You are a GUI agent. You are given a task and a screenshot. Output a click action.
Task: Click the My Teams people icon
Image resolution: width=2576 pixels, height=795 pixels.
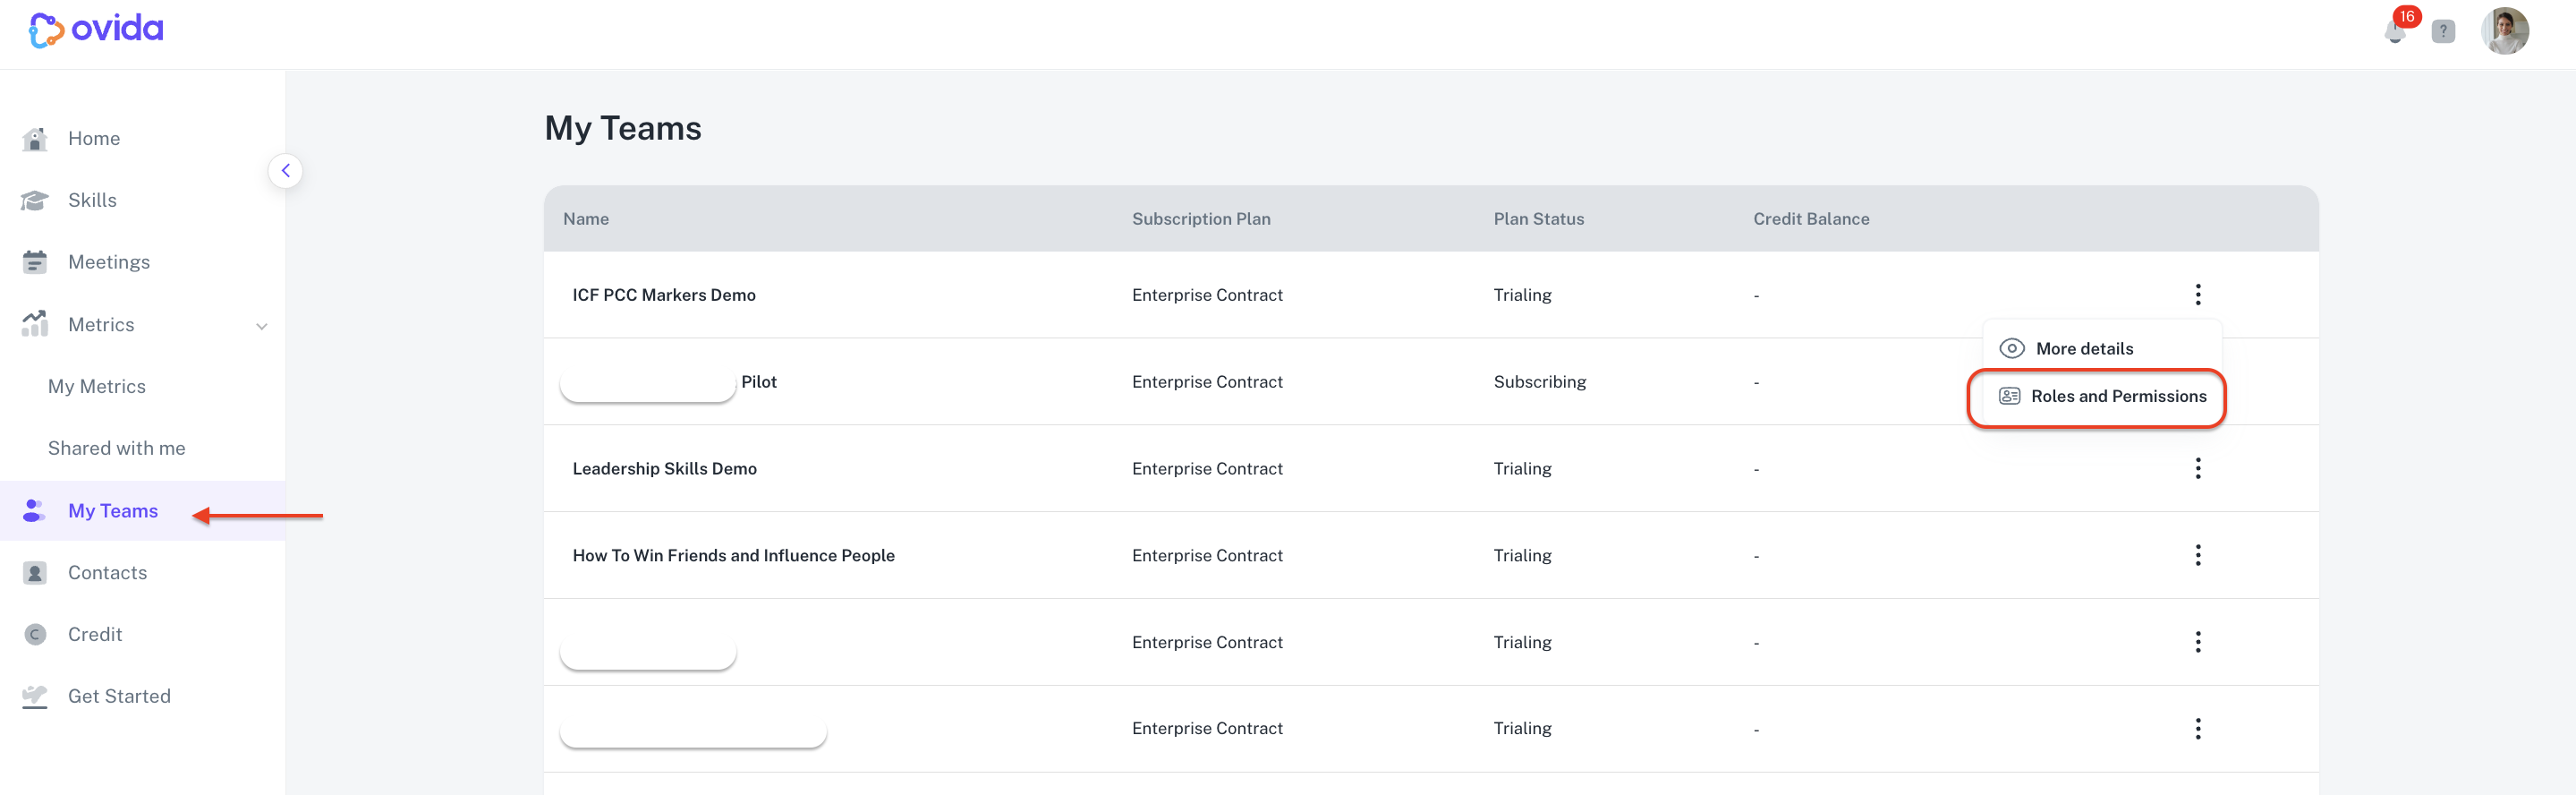pyautogui.click(x=34, y=510)
